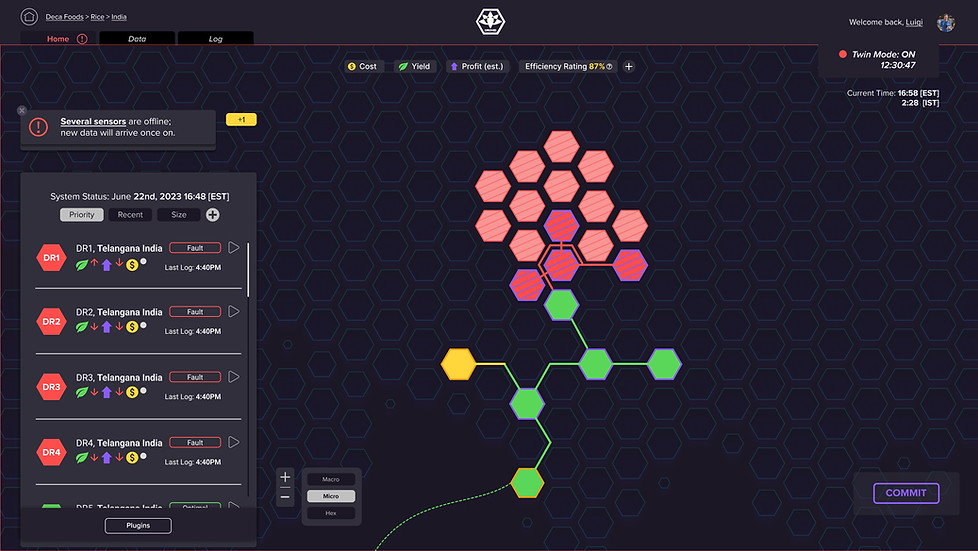Add a new metric with plus button
Image resolution: width=978 pixels, height=551 pixels.
tap(629, 66)
